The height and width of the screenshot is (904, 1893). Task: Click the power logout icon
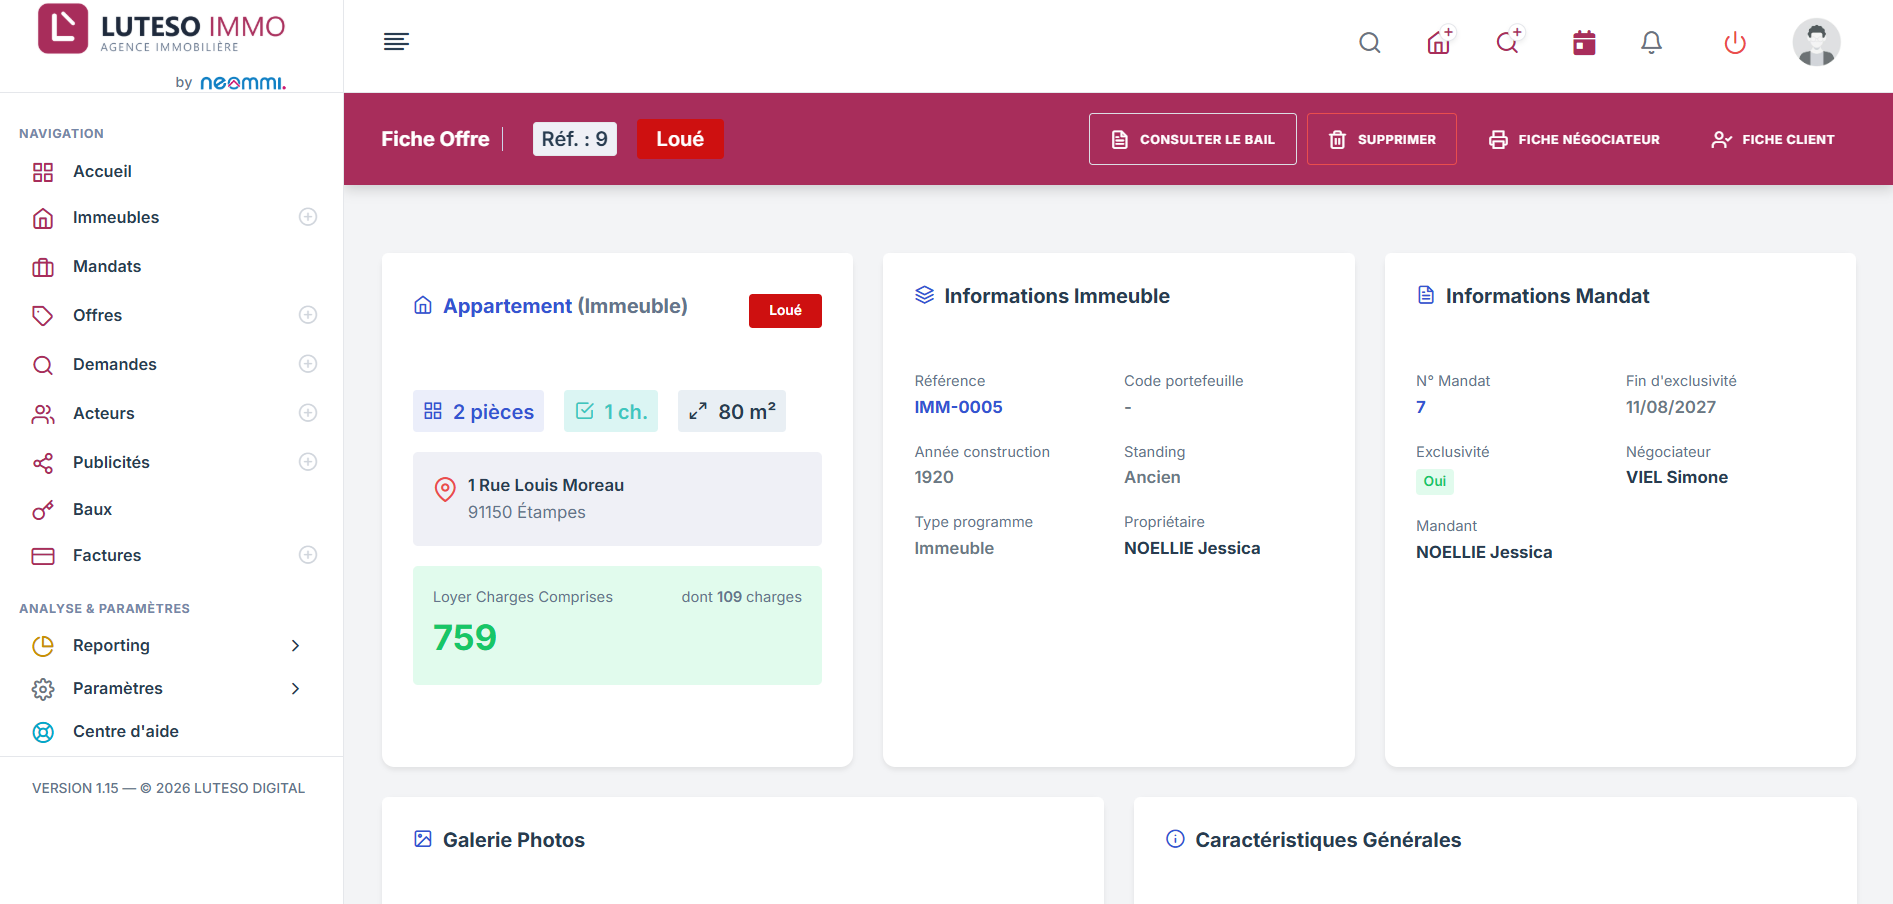[1735, 43]
